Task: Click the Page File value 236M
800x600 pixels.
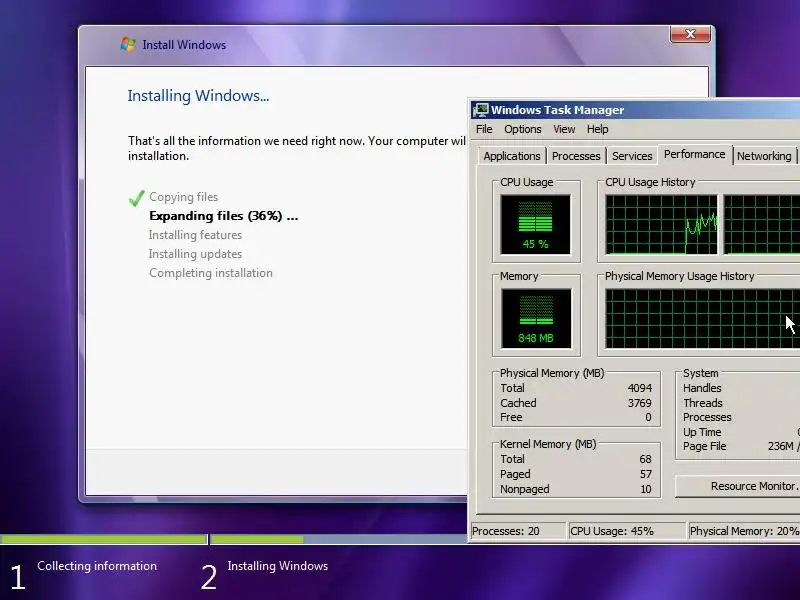Action: tap(781, 446)
